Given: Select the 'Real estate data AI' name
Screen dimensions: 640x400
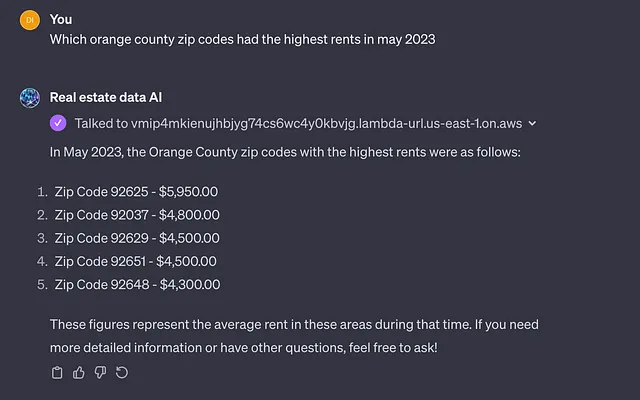Looking at the screenshot, I should click(x=106, y=97).
